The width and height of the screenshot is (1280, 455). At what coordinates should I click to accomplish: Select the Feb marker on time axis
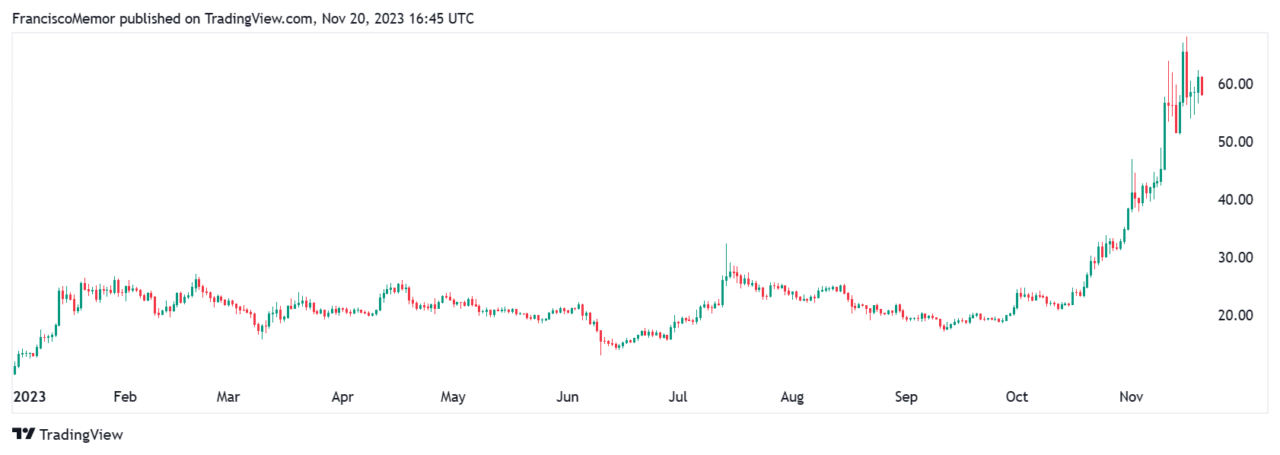point(124,397)
